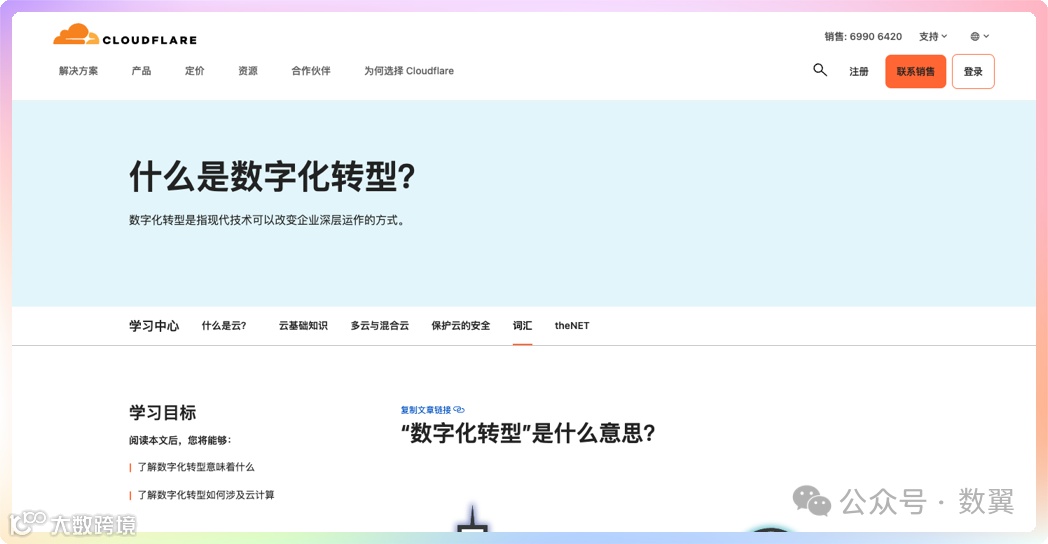Expand the 支持 dropdown
This screenshot has height=544, width=1048.
tap(933, 37)
